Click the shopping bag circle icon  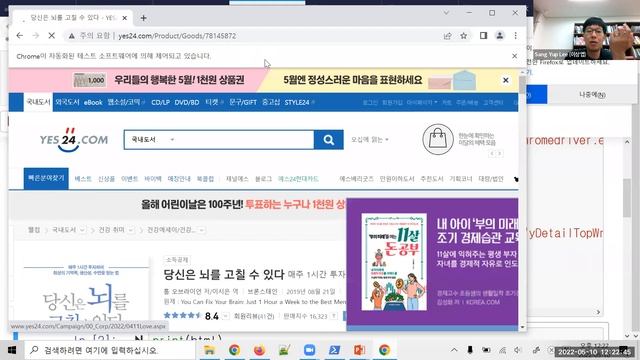[x=438, y=140]
